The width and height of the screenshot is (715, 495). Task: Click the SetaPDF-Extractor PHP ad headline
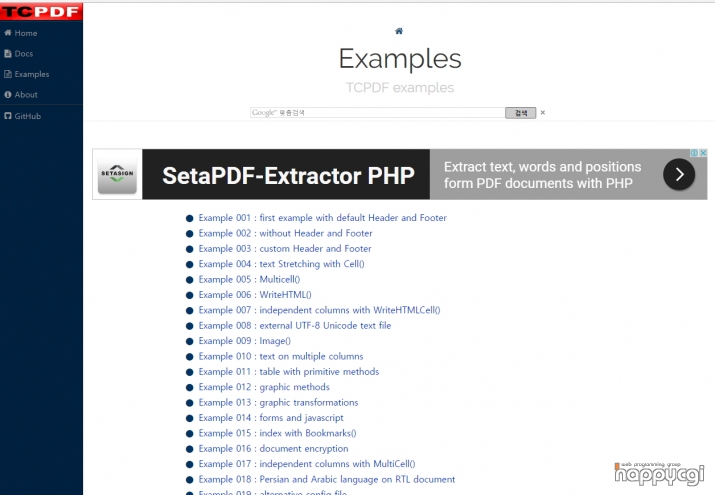pos(288,175)
